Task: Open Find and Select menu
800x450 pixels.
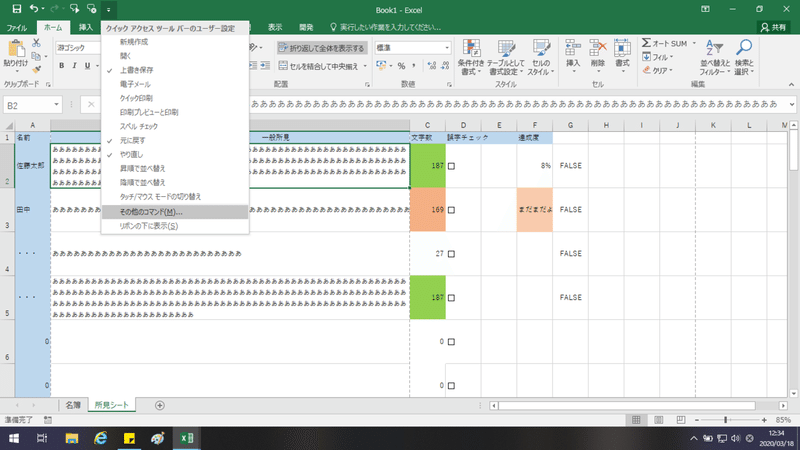Action: click(x=744, y=57)
